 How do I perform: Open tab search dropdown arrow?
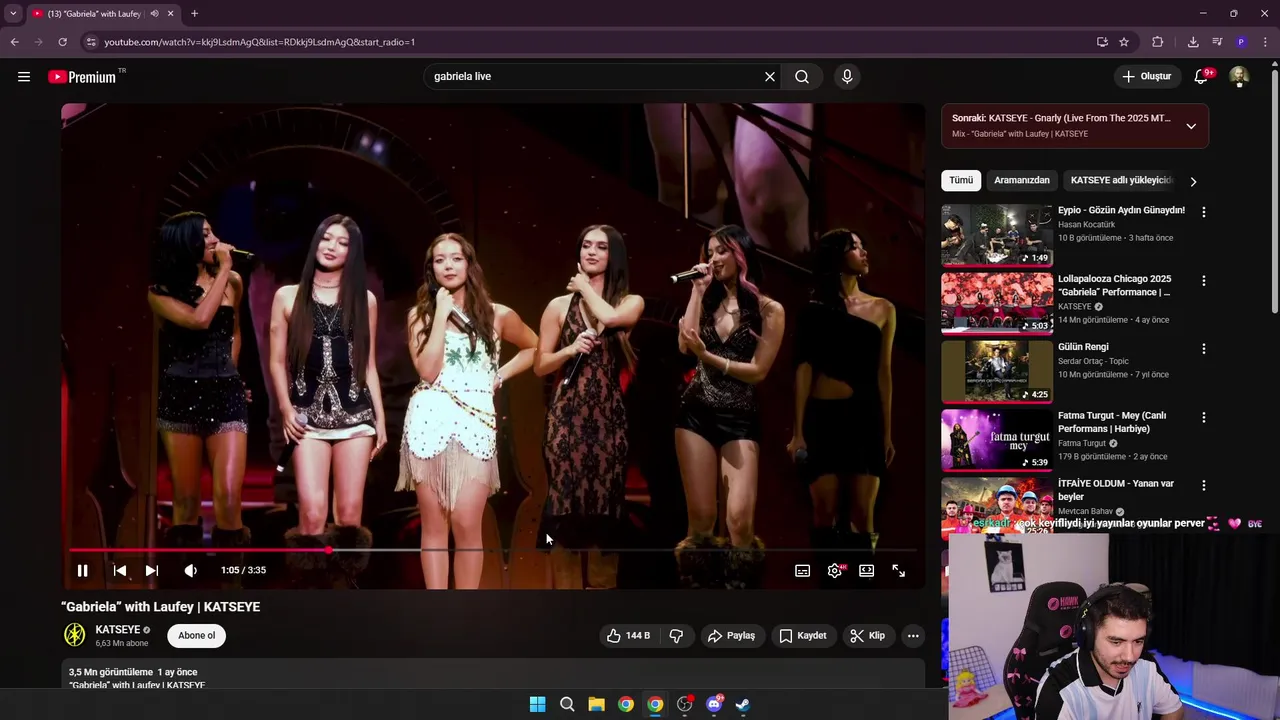coord(13,13)
